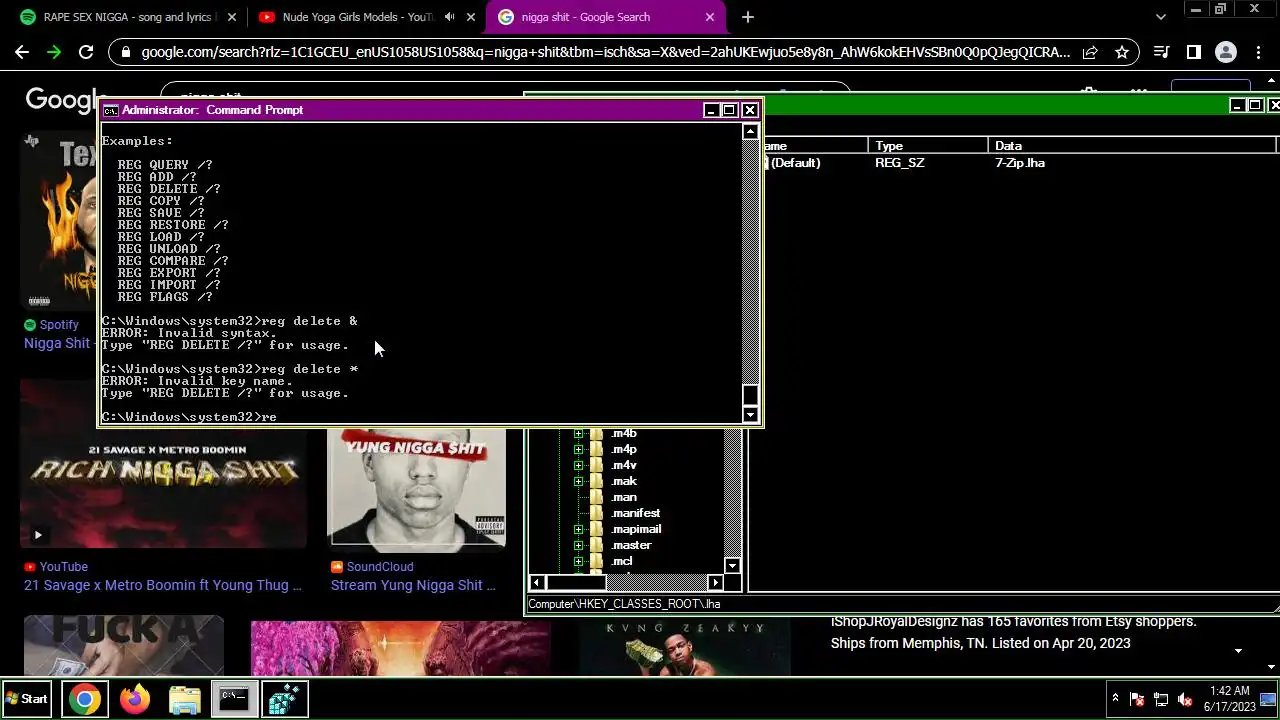Screen dimensions: 1280x720
Task: Expand the .master registry key
Action: tap(578, 545)
